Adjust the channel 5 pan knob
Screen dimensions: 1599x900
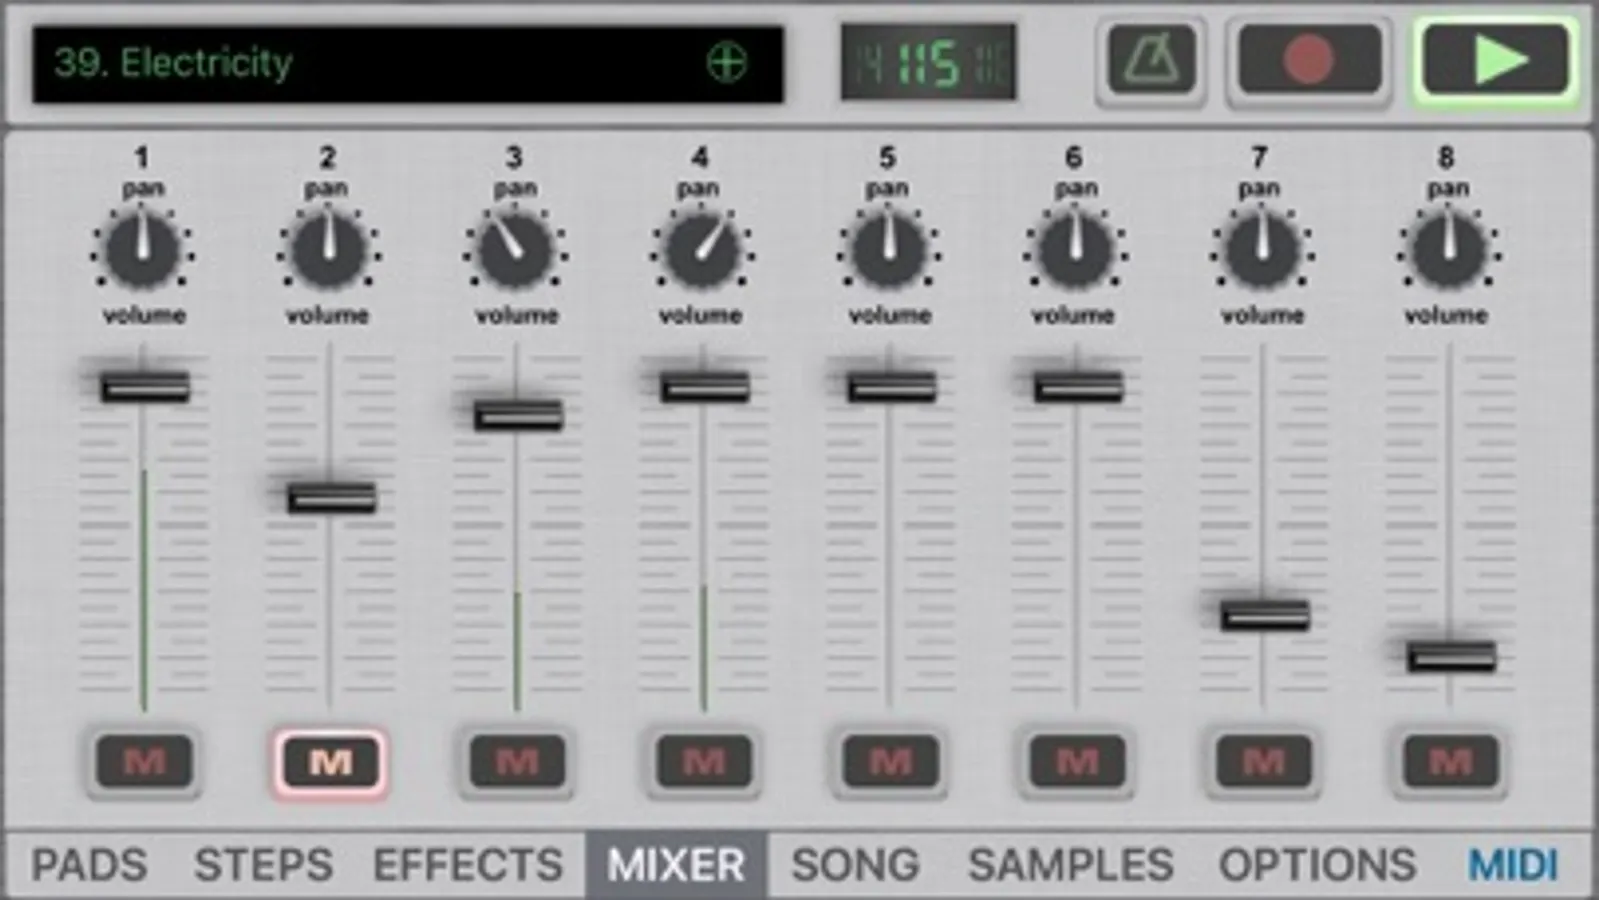[888, 248]
